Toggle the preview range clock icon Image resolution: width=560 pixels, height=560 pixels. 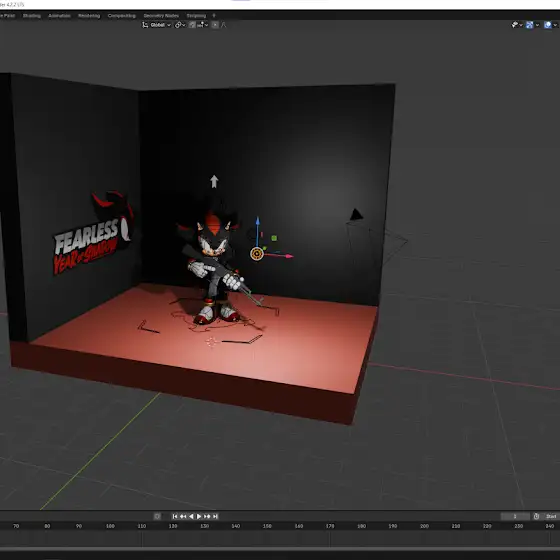536,516
